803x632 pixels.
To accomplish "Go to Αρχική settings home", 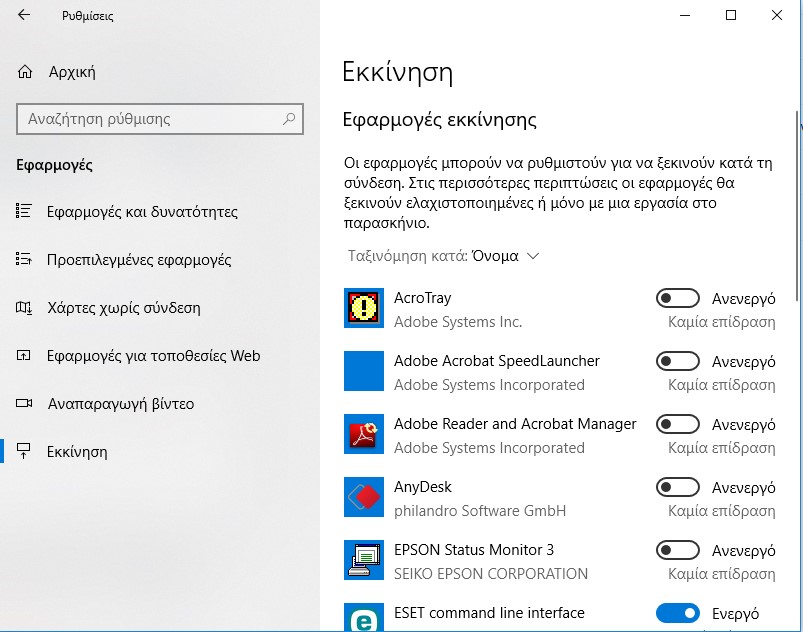I will (72, 72).
